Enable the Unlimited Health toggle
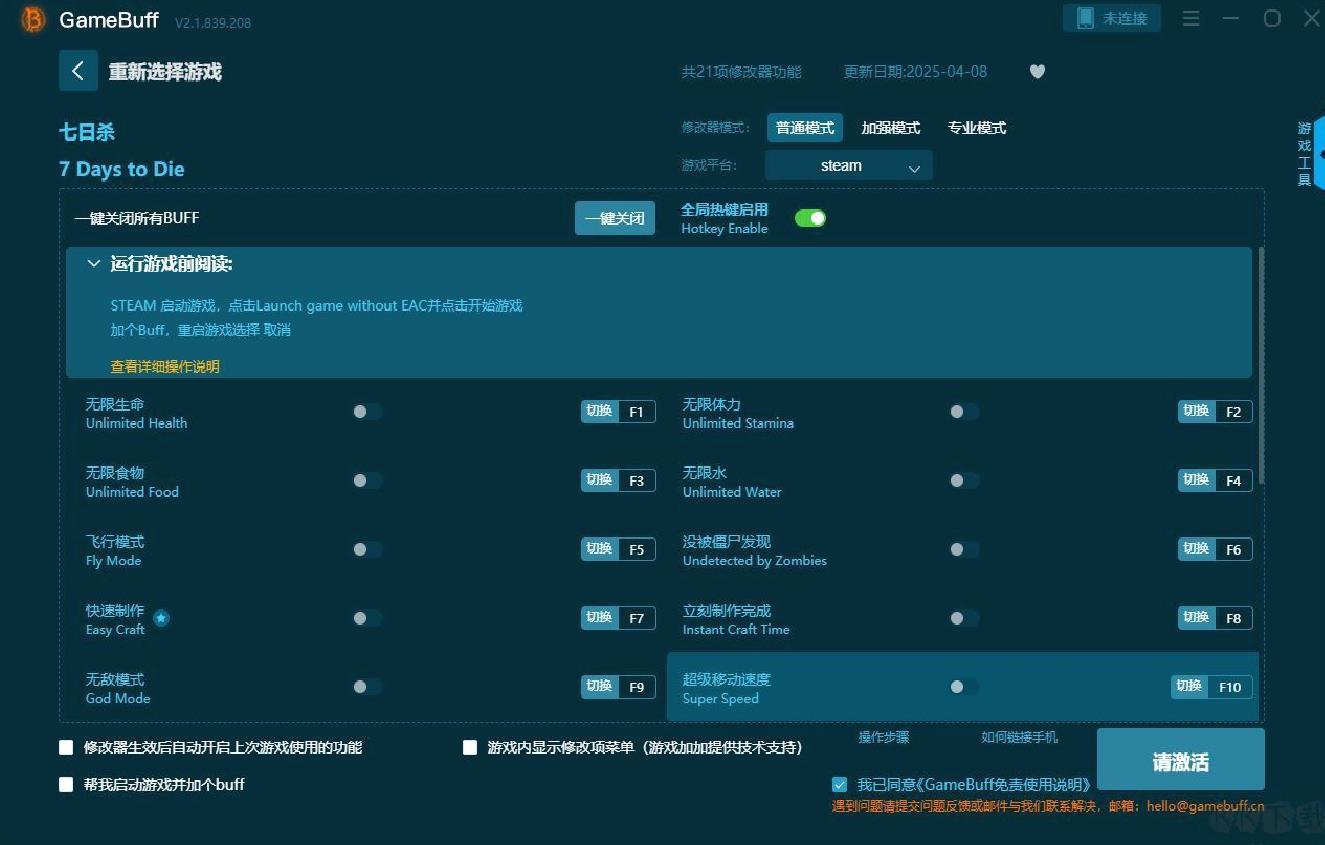Image resolution: width=1325 pixels, height=845 pixels. click(367, 411)
